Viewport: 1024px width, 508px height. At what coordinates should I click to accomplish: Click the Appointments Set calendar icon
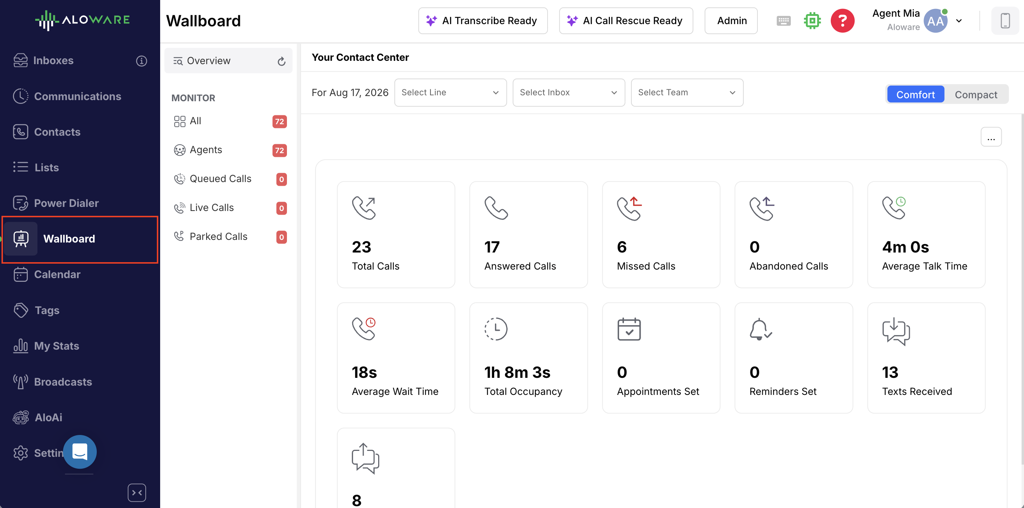click(630, 329)
